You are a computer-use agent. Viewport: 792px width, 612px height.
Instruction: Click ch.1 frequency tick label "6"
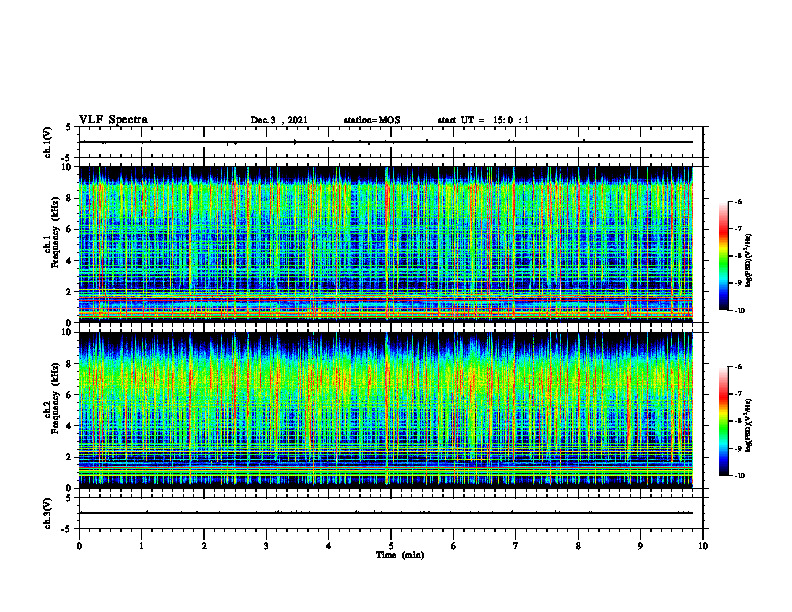point(69,229)
